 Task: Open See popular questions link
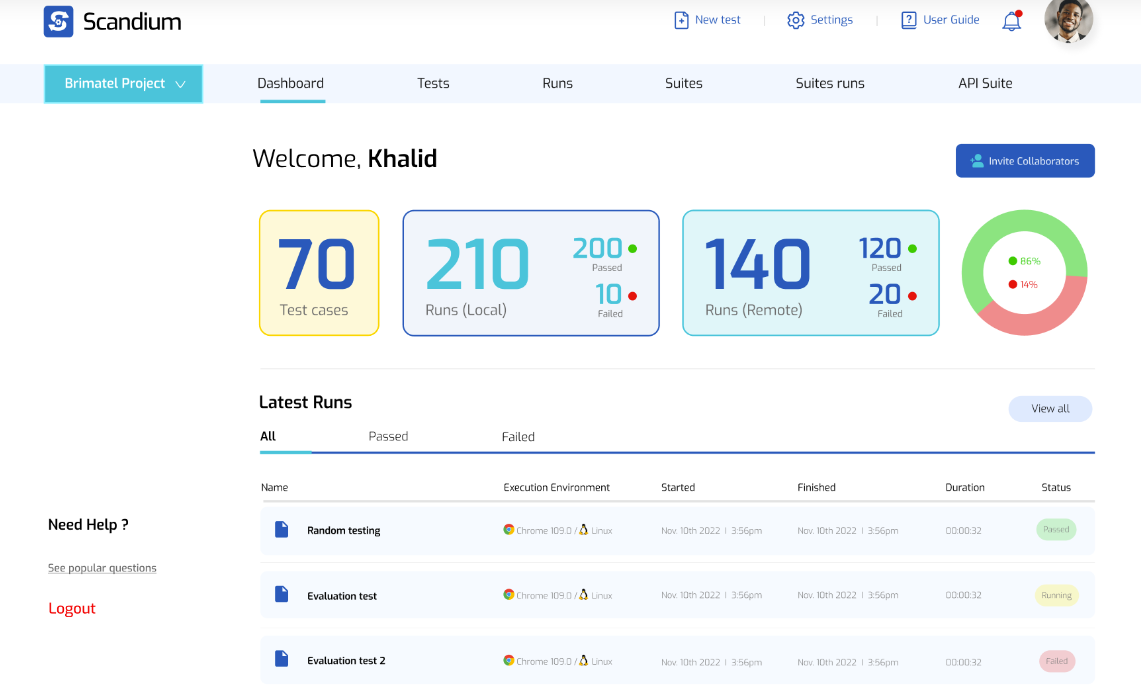[102, 567]
